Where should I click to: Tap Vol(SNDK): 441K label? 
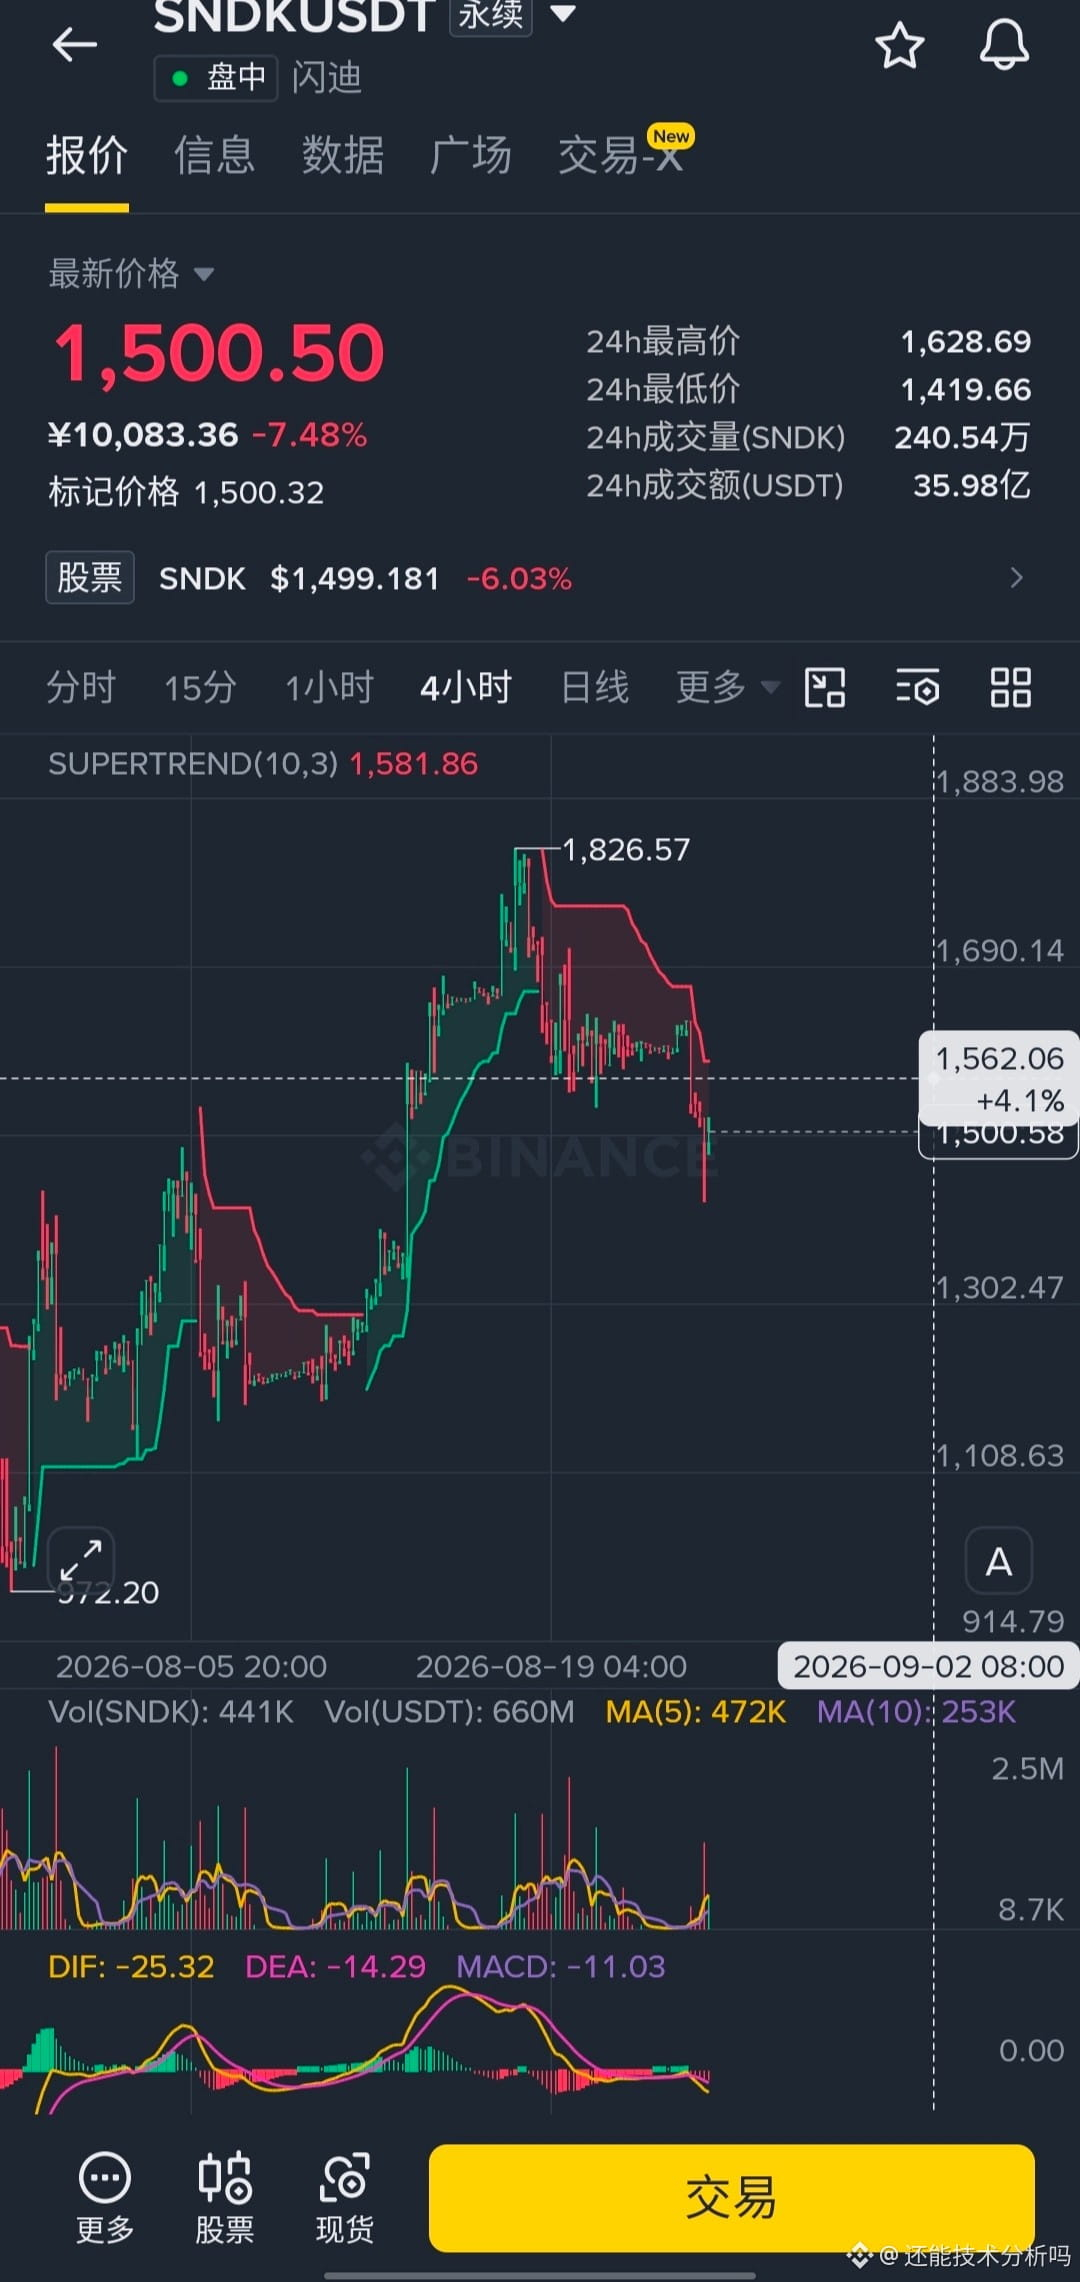click(171, 1712)
